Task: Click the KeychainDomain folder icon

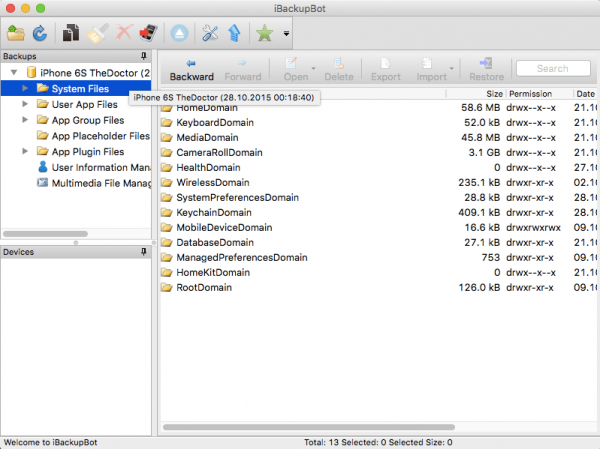Action: pyautogui.click(x=166, y=212)
